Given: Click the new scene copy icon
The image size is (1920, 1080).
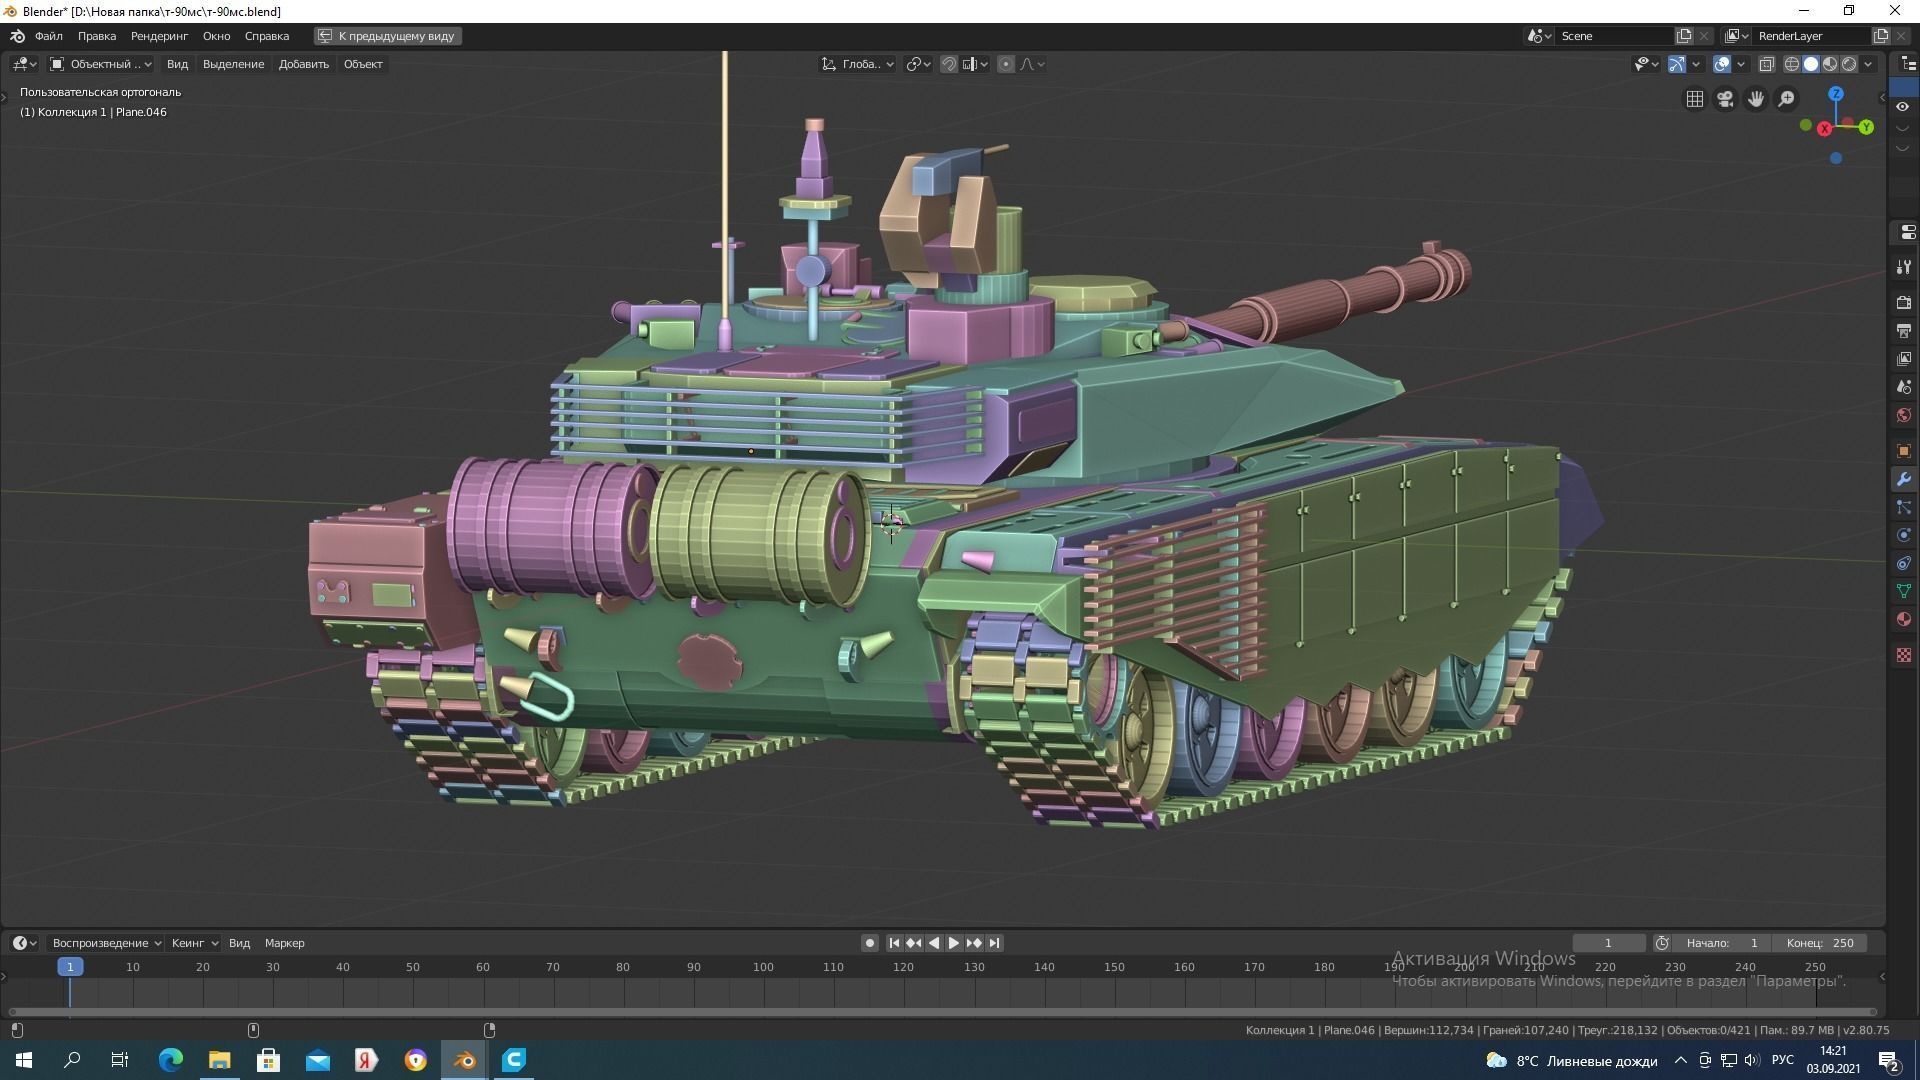Looking at the screenshot, I should (1684, 36).
